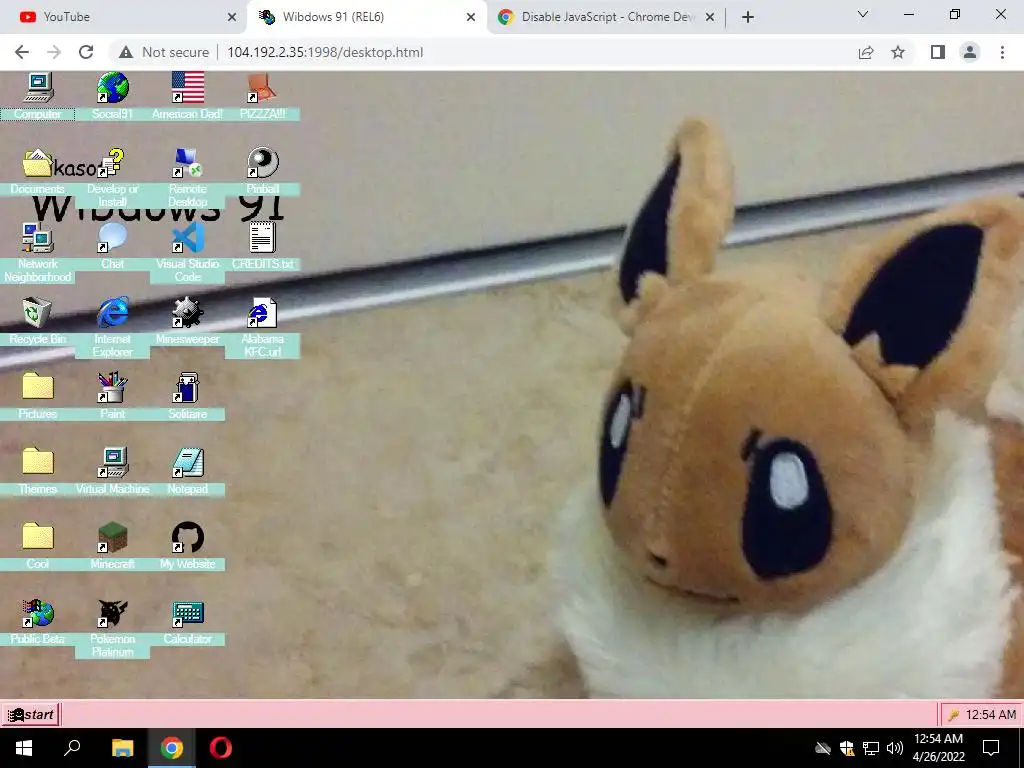Open the Chrome three-dot menu

(1002, 52)
